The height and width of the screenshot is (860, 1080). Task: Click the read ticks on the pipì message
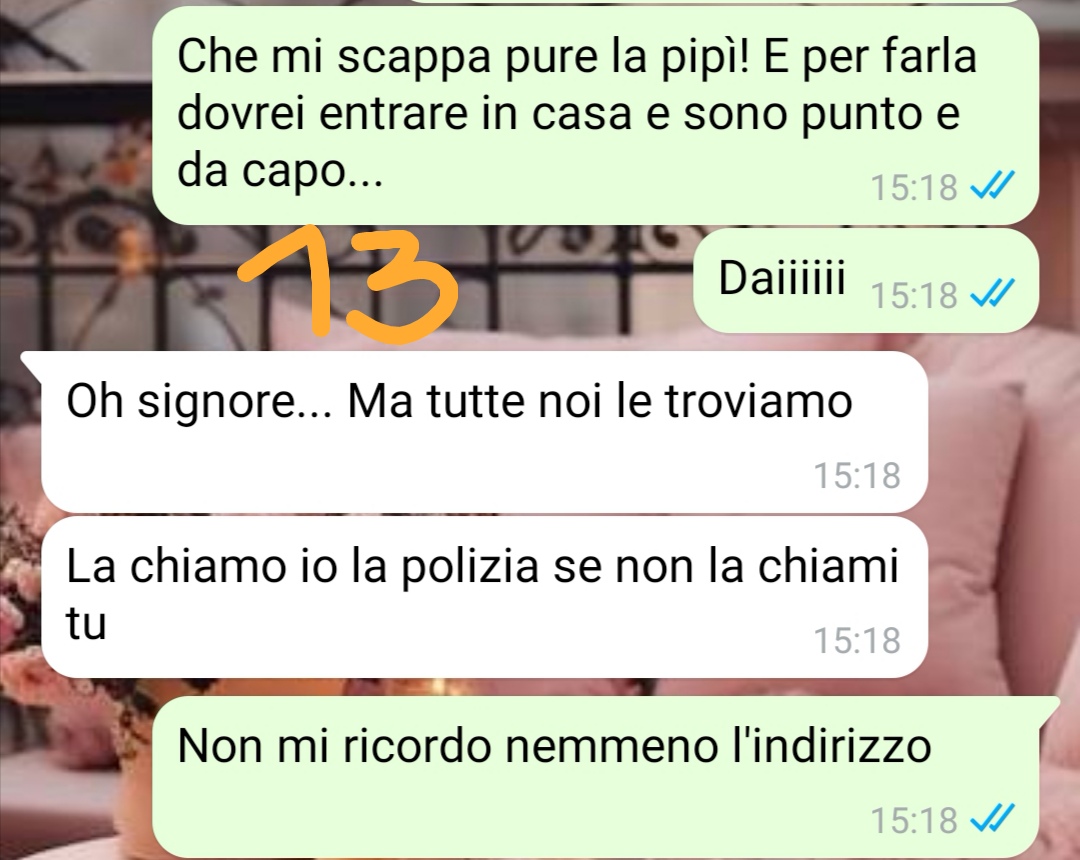(x=992, y=186)
